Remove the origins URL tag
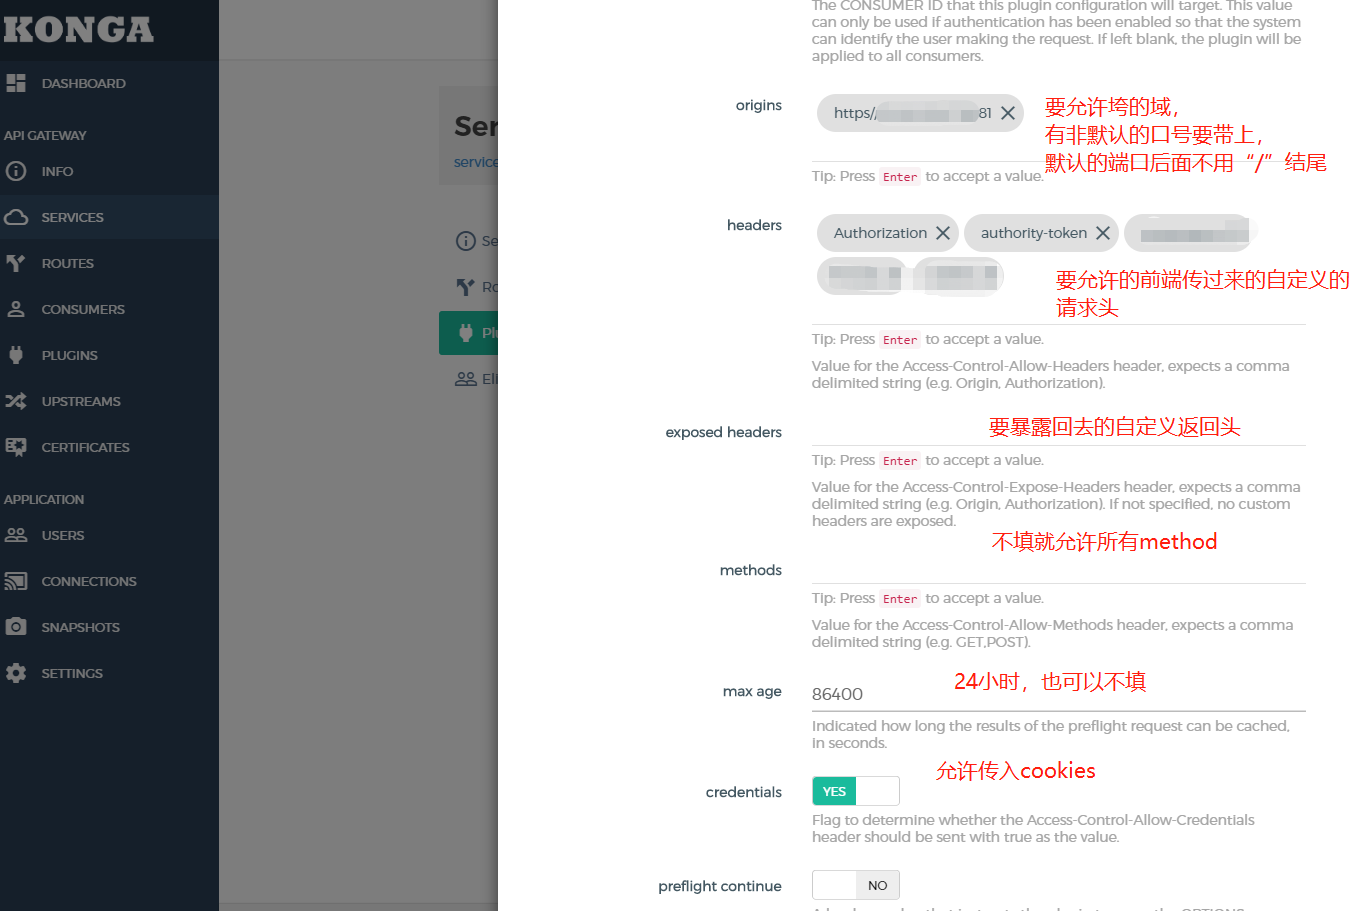This screenshot has width=1364, height=911. [x=1008, y=112]
